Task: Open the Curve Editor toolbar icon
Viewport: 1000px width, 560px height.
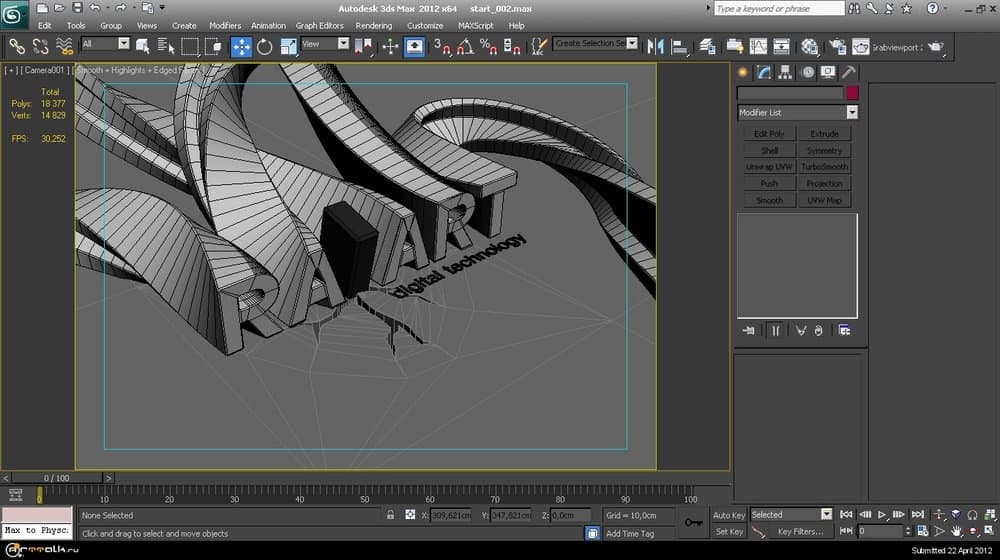Action: click(x=757, y=46)
